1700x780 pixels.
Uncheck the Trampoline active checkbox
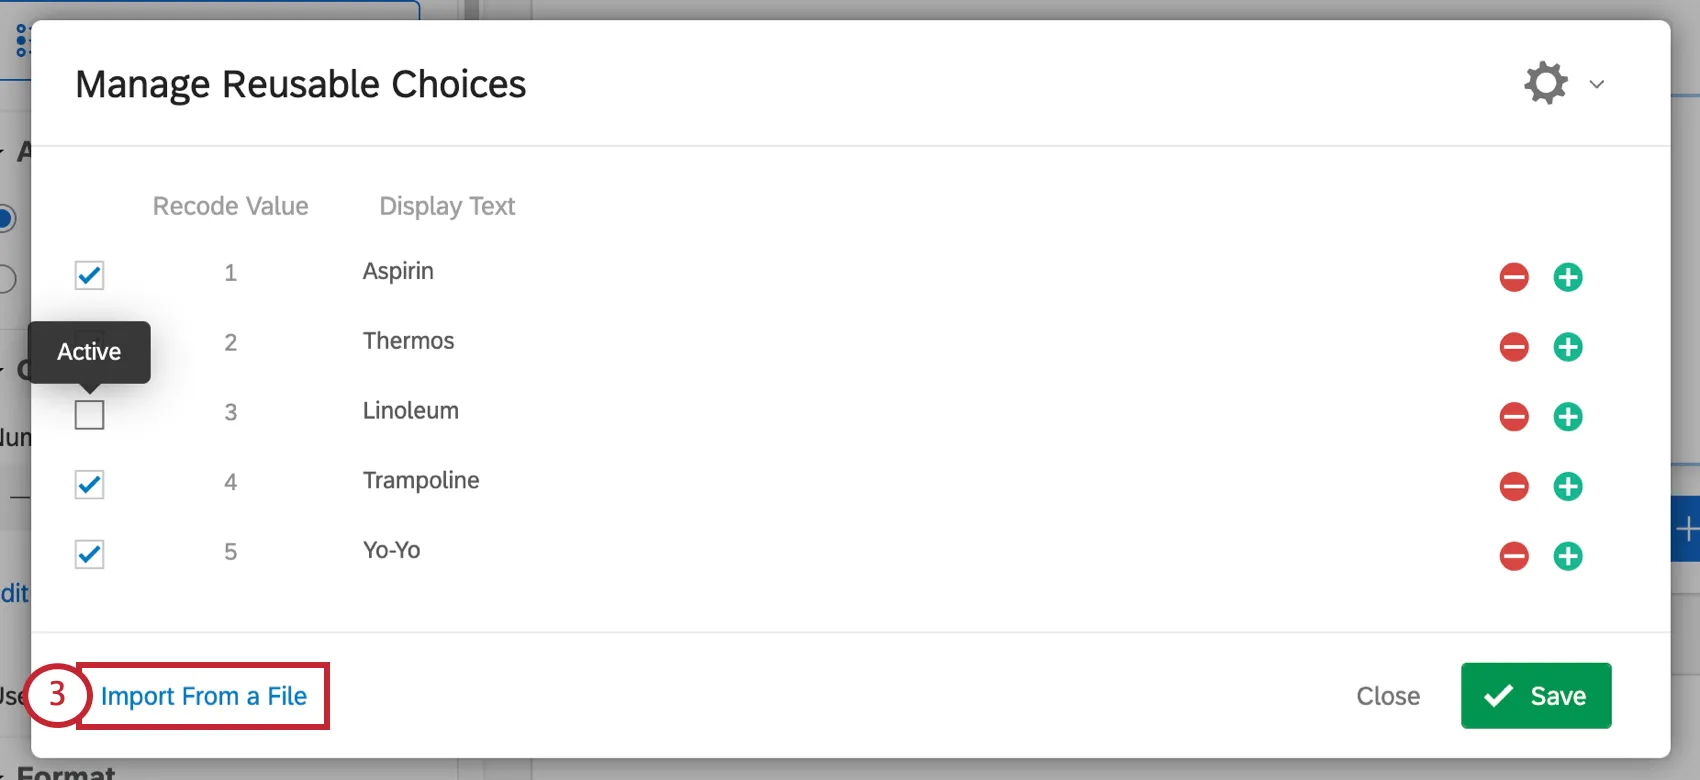(88, 485)
